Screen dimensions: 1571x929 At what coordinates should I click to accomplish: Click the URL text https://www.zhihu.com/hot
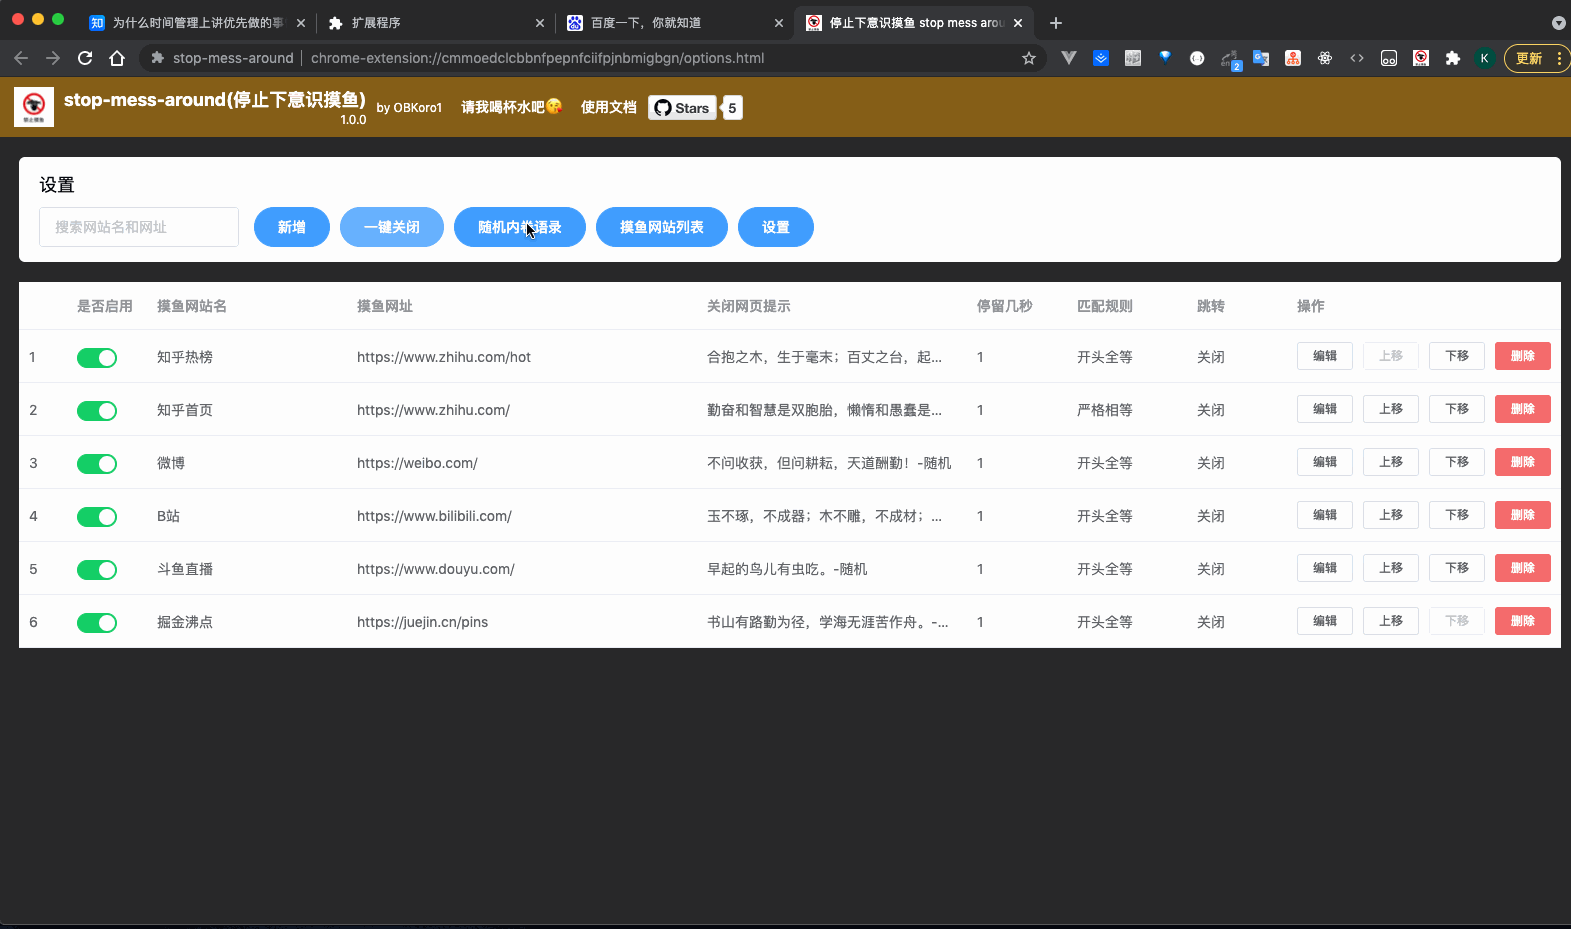point(444,357)
